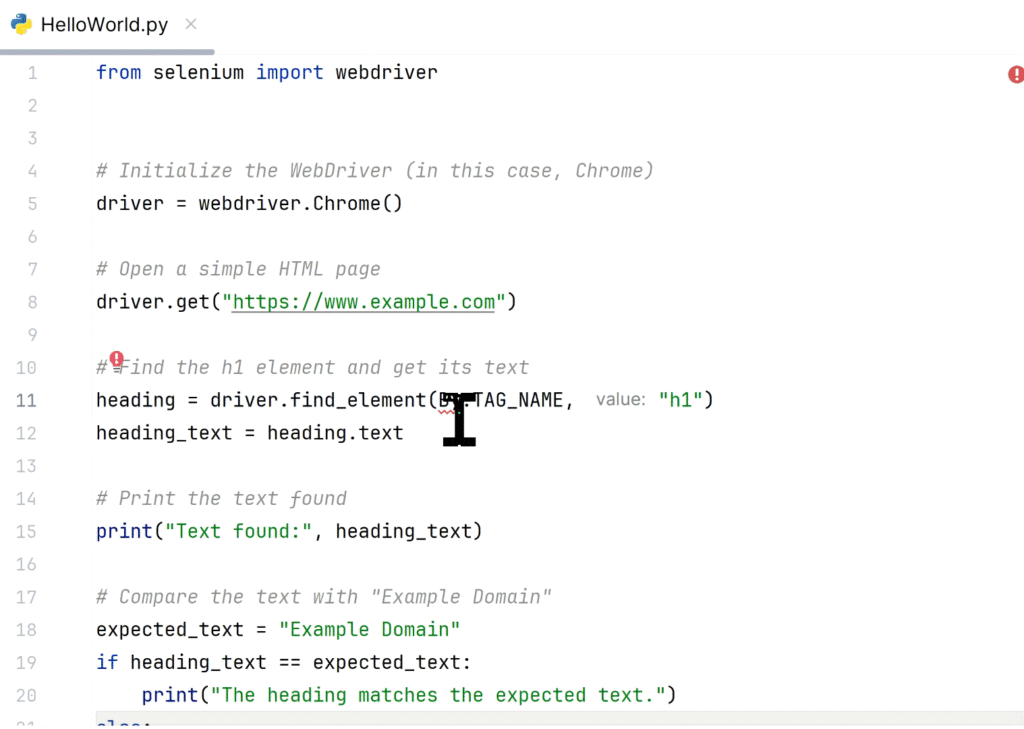This screenshot has height=729, width=1024.
Task: Click the 'from' keyword on line 1
Action: 118,73
